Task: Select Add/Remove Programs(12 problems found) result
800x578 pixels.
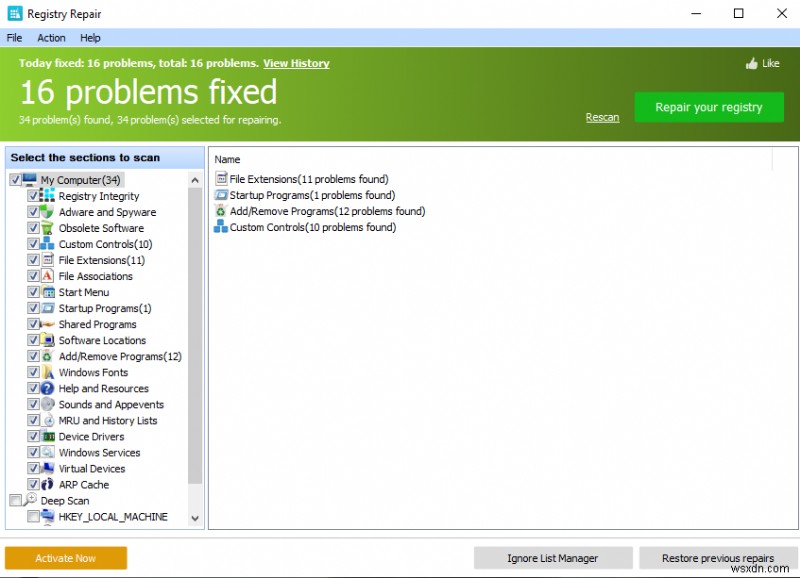Action: tap(327, 211)
